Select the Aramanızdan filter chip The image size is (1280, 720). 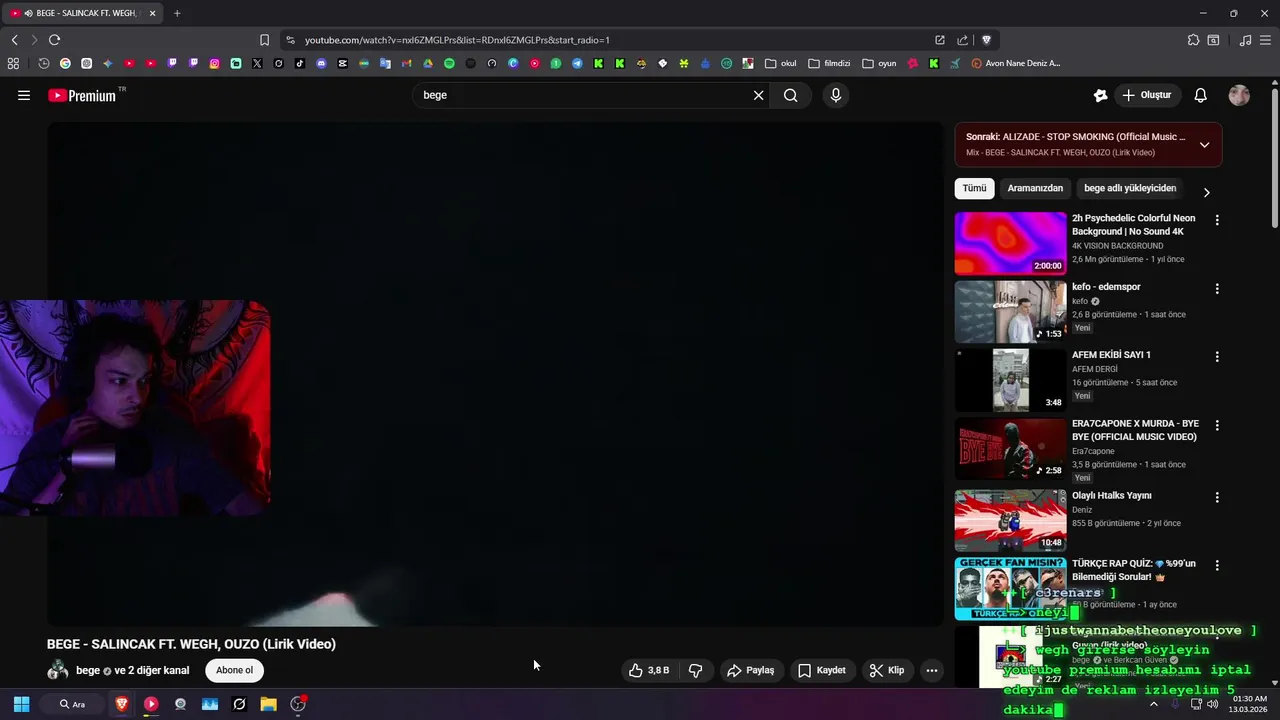1035,188
